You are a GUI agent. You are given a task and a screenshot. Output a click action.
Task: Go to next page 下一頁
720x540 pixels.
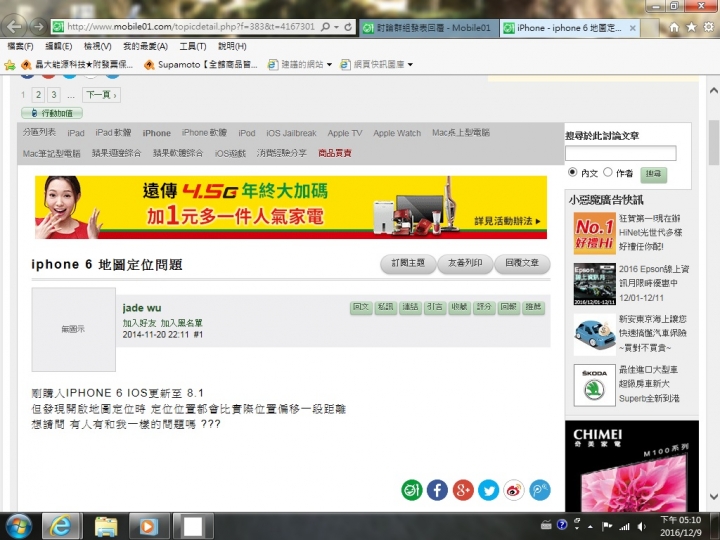[x=101, y=95]
